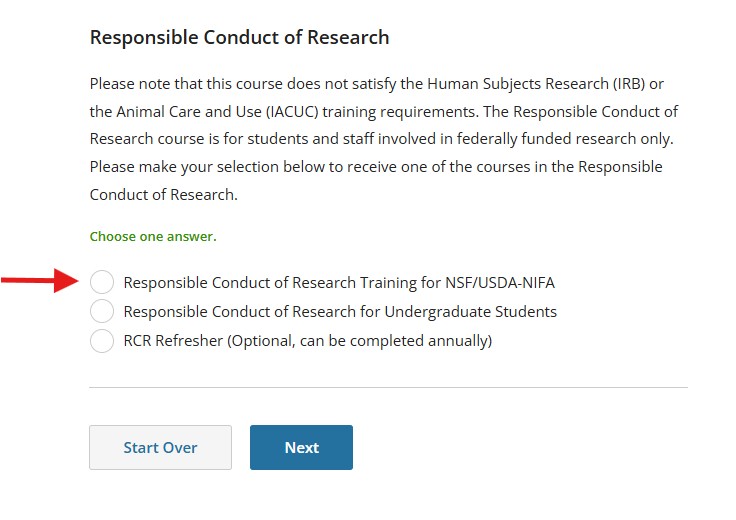Select the NSF/USDA-NIFA training radio button
The width and height of the screenshot is (736, 520).
pos(102,283)
